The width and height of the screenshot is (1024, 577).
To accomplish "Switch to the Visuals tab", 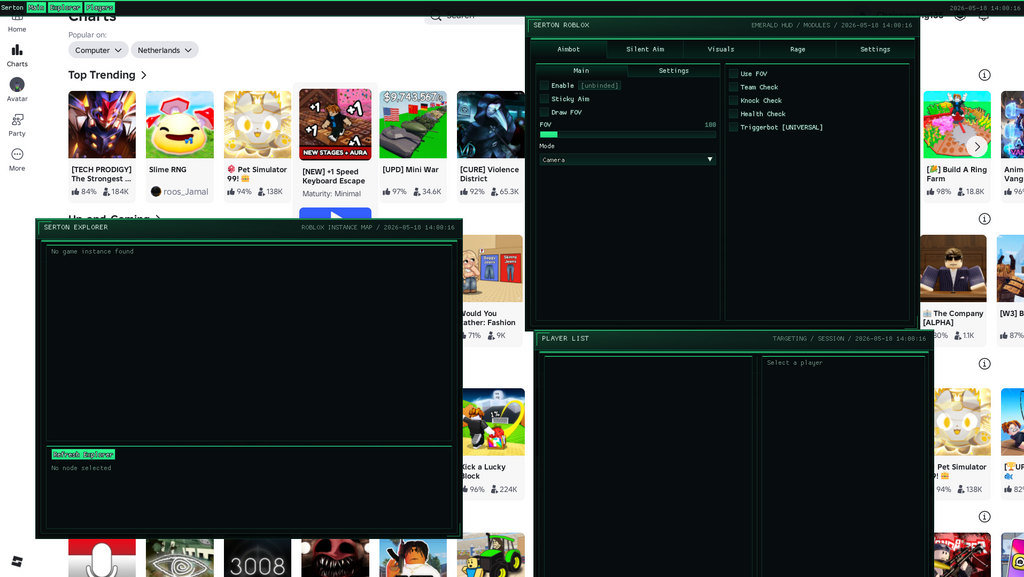I will [x=721, y=49].
